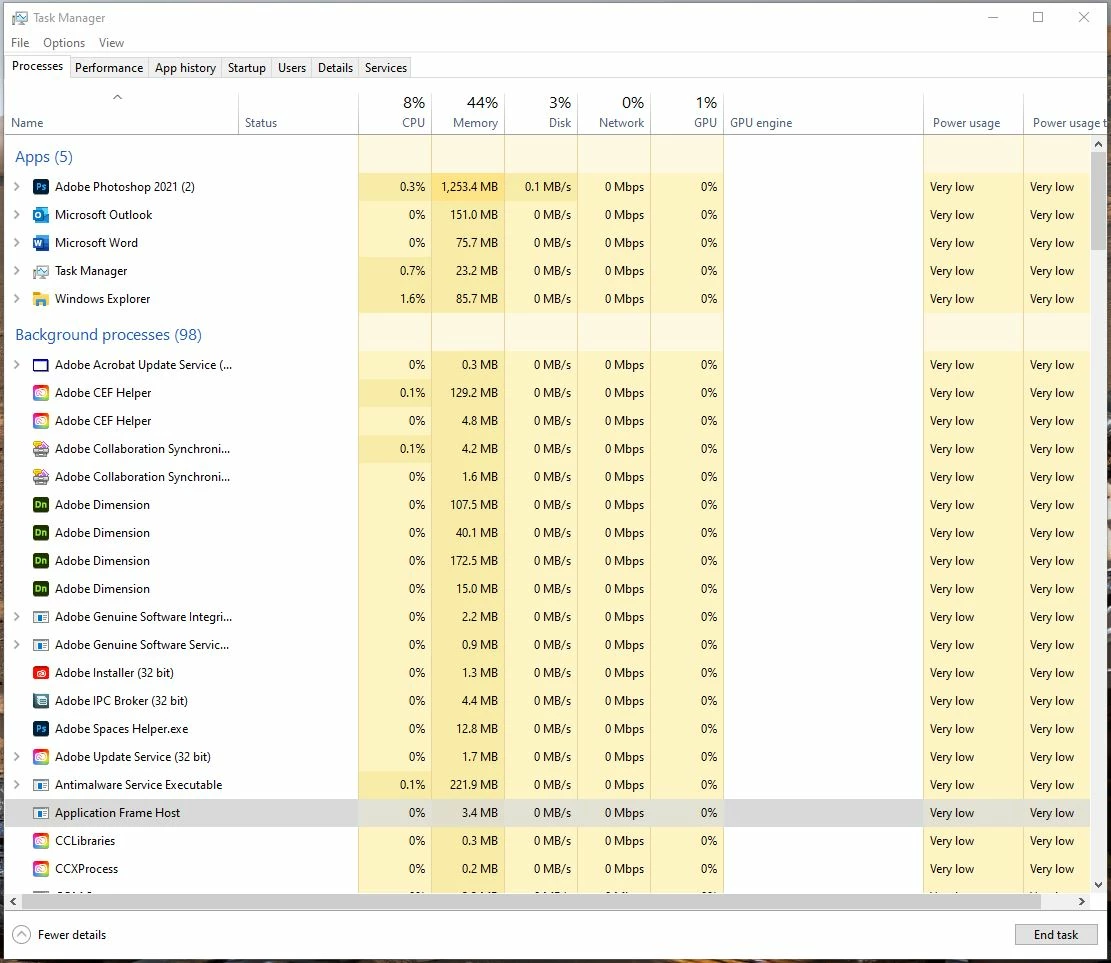This screenshot has height=963, width=1111.
Task: Expand the Microsoft Outlook process group
Action: click(16, 215)
